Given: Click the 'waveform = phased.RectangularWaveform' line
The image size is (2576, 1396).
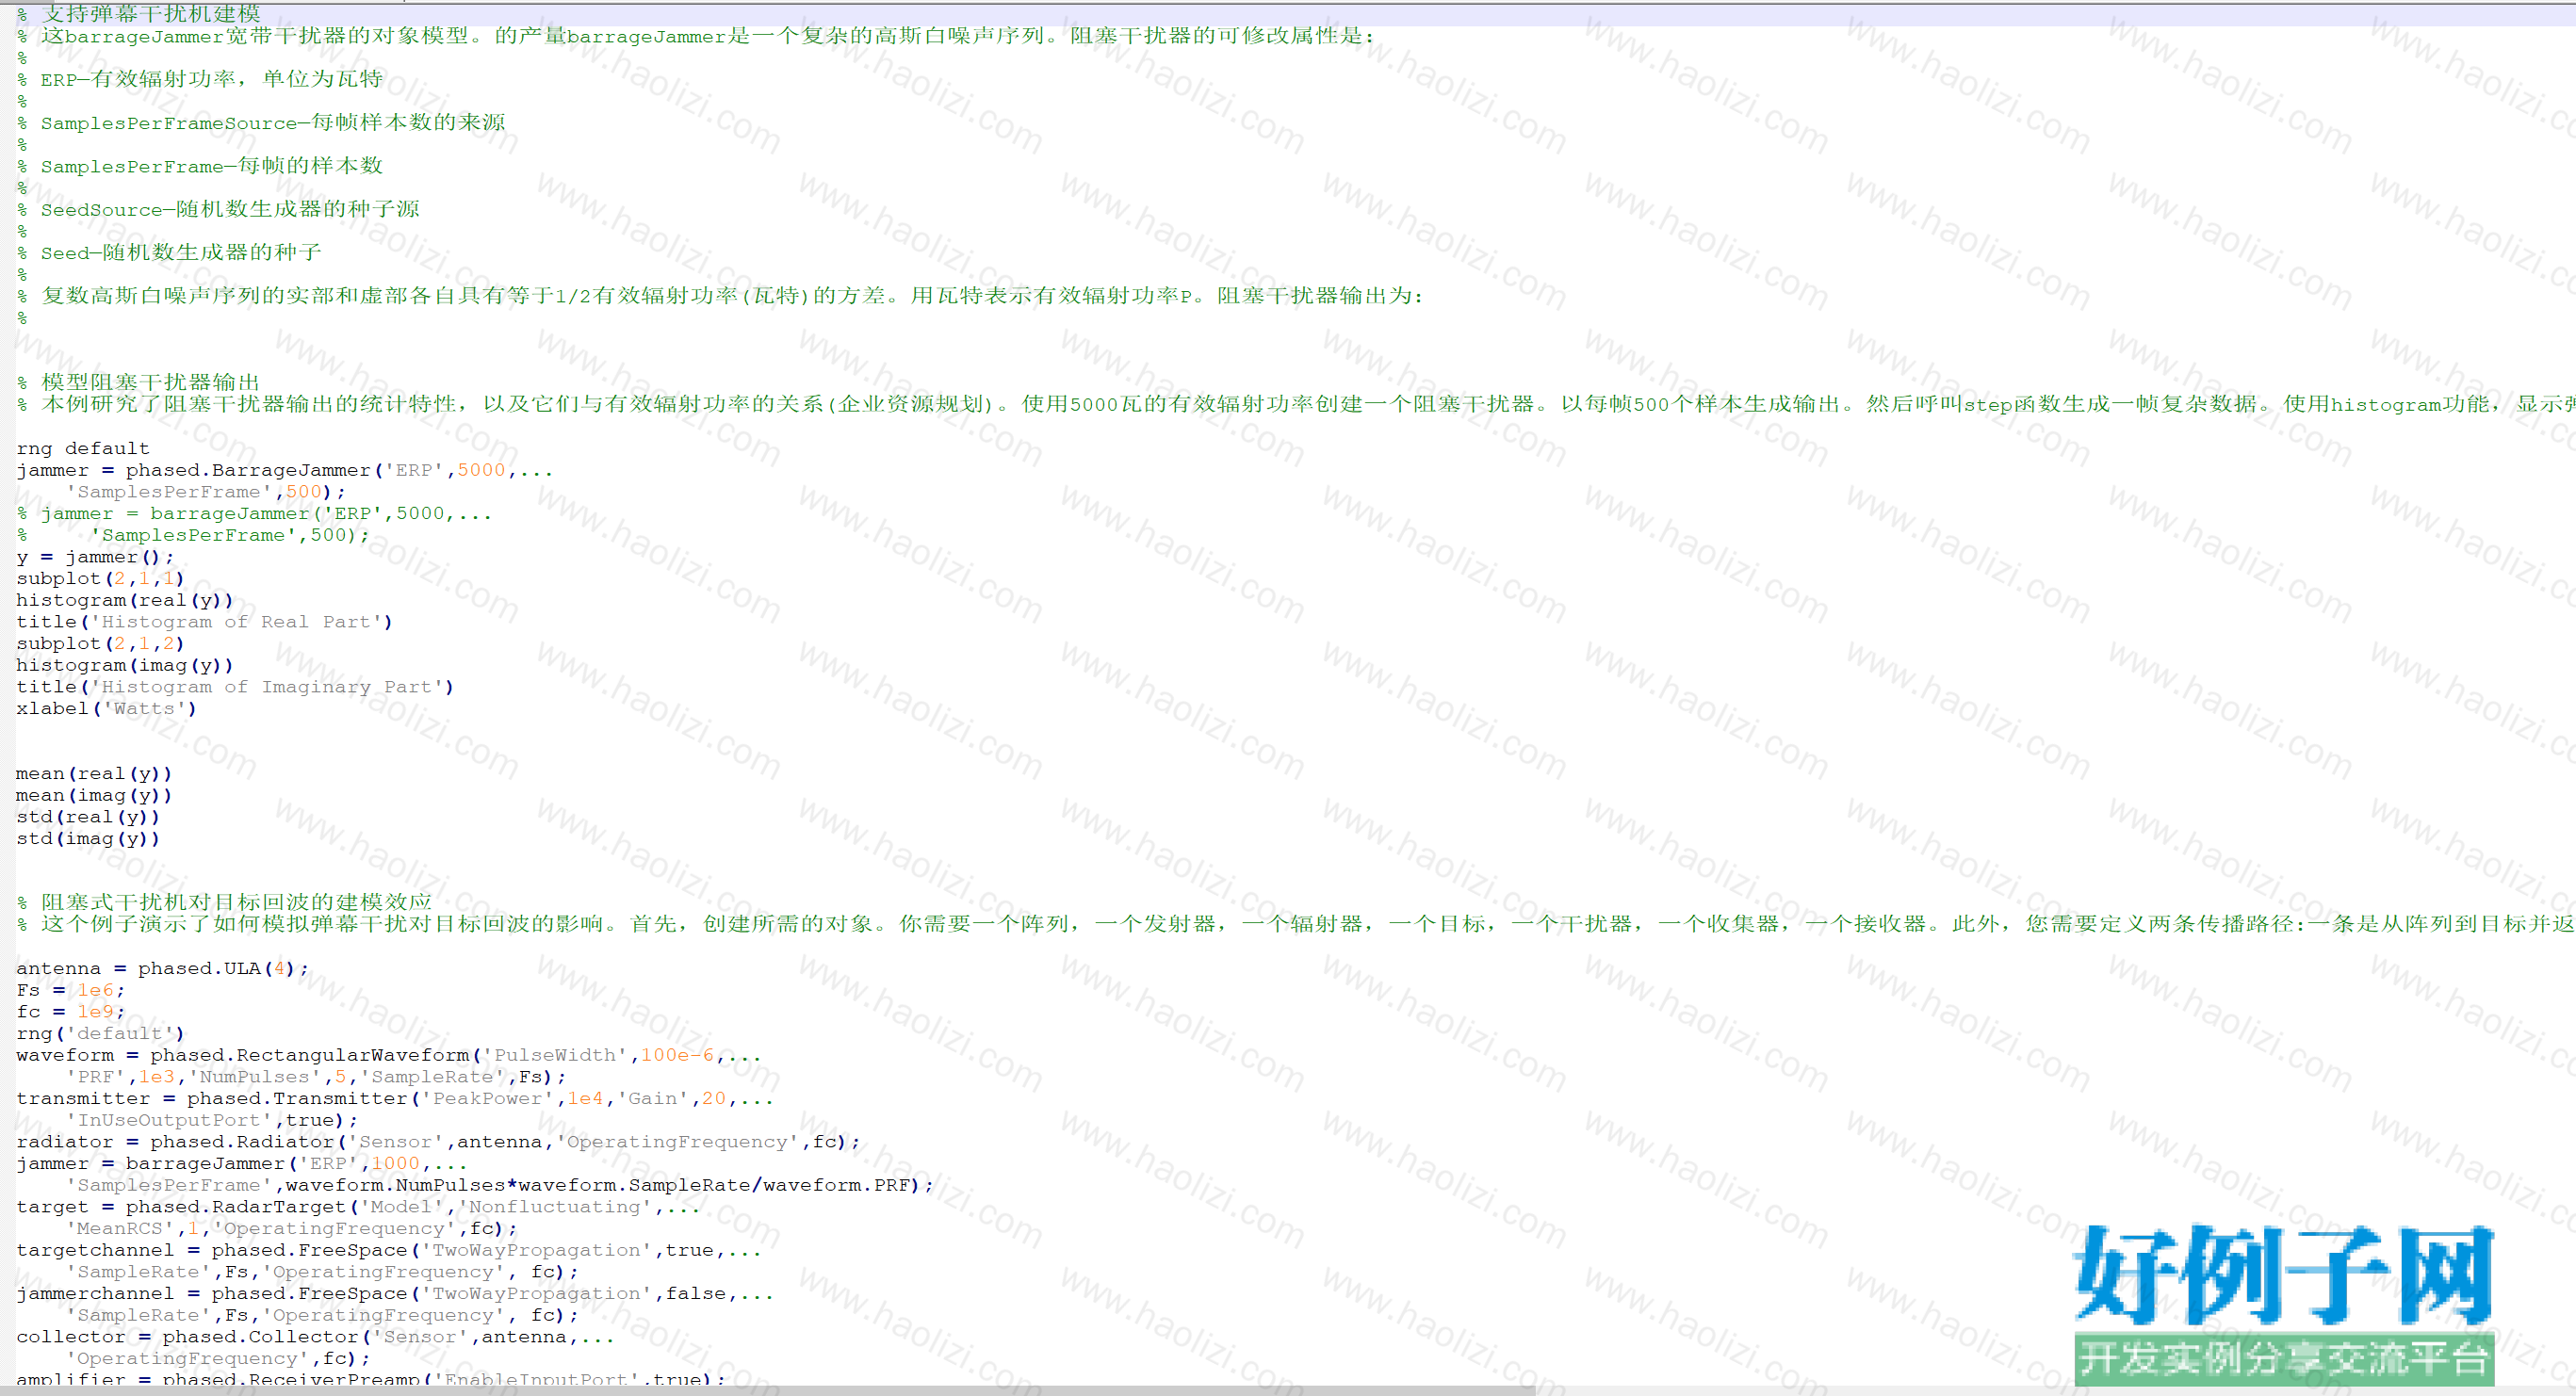Looking at the screenshot, I should pyautogui.click(x=389, y=1055).
